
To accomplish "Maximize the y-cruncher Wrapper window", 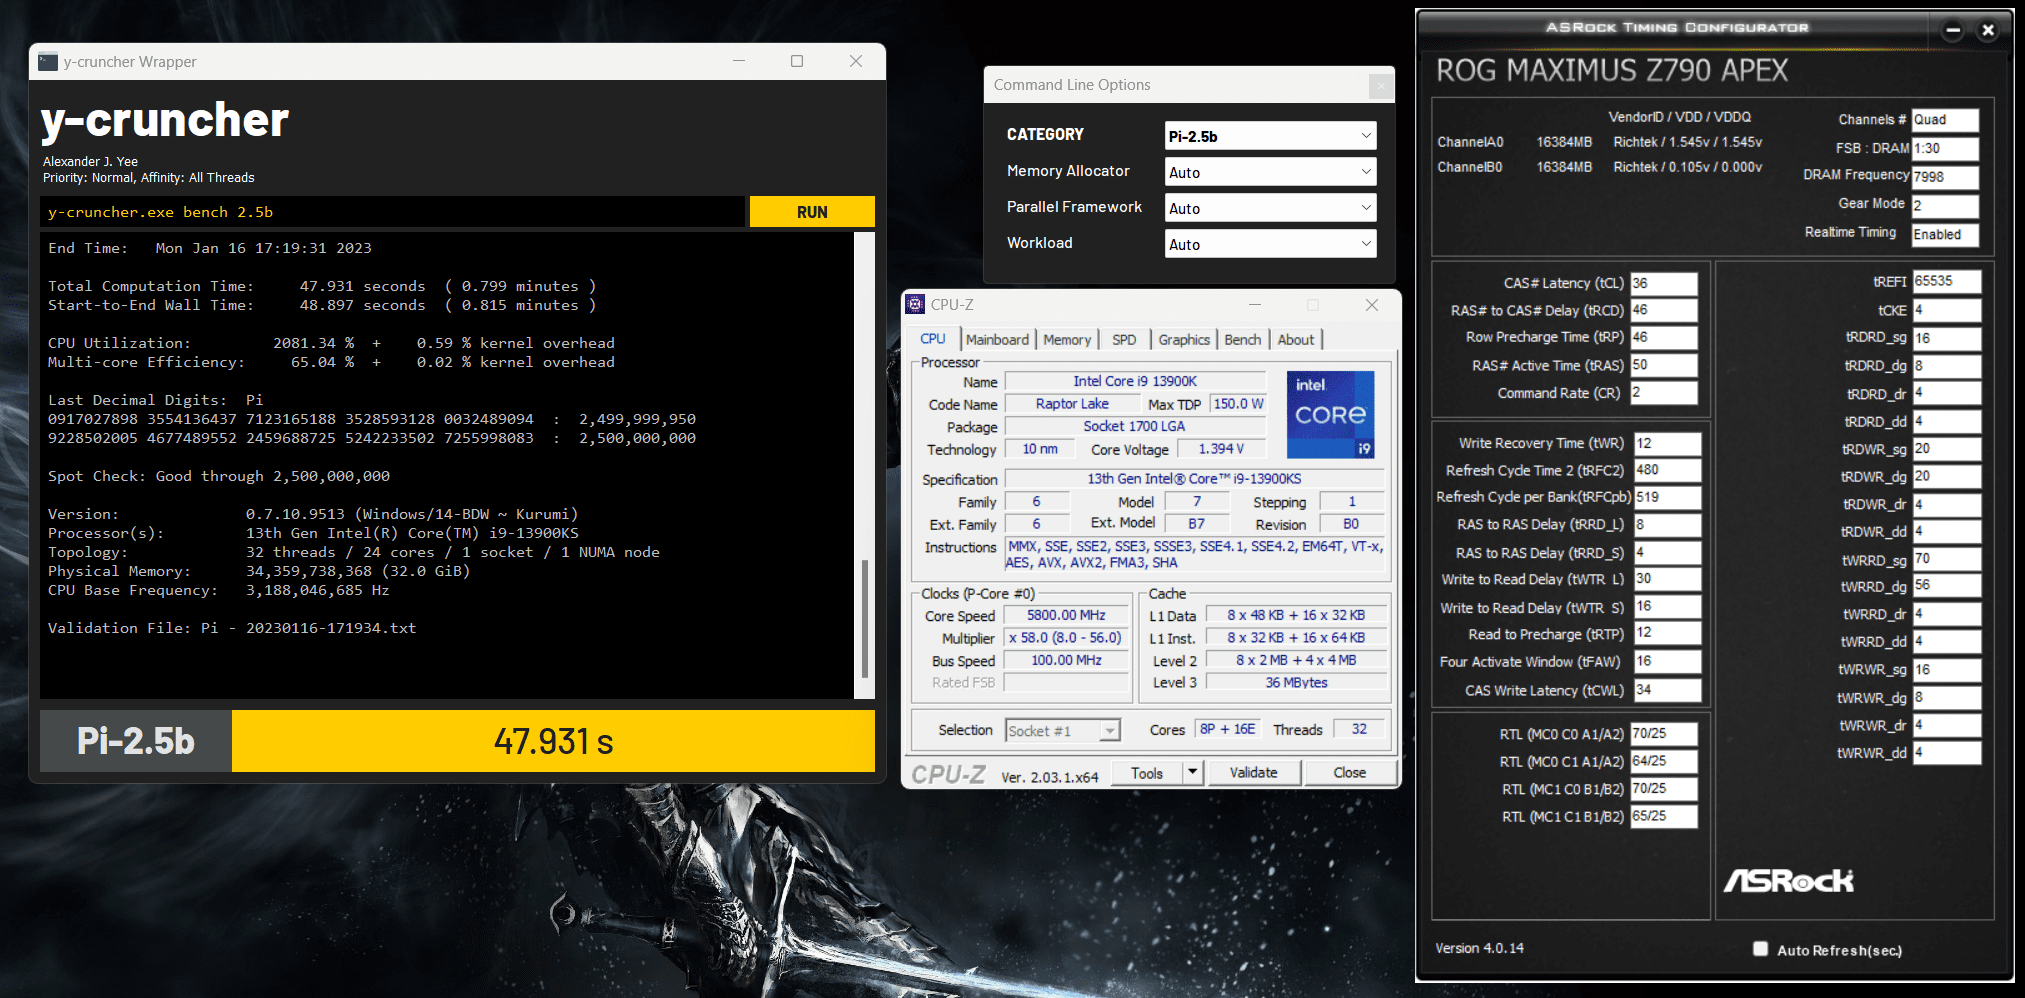I will [797, 61].
